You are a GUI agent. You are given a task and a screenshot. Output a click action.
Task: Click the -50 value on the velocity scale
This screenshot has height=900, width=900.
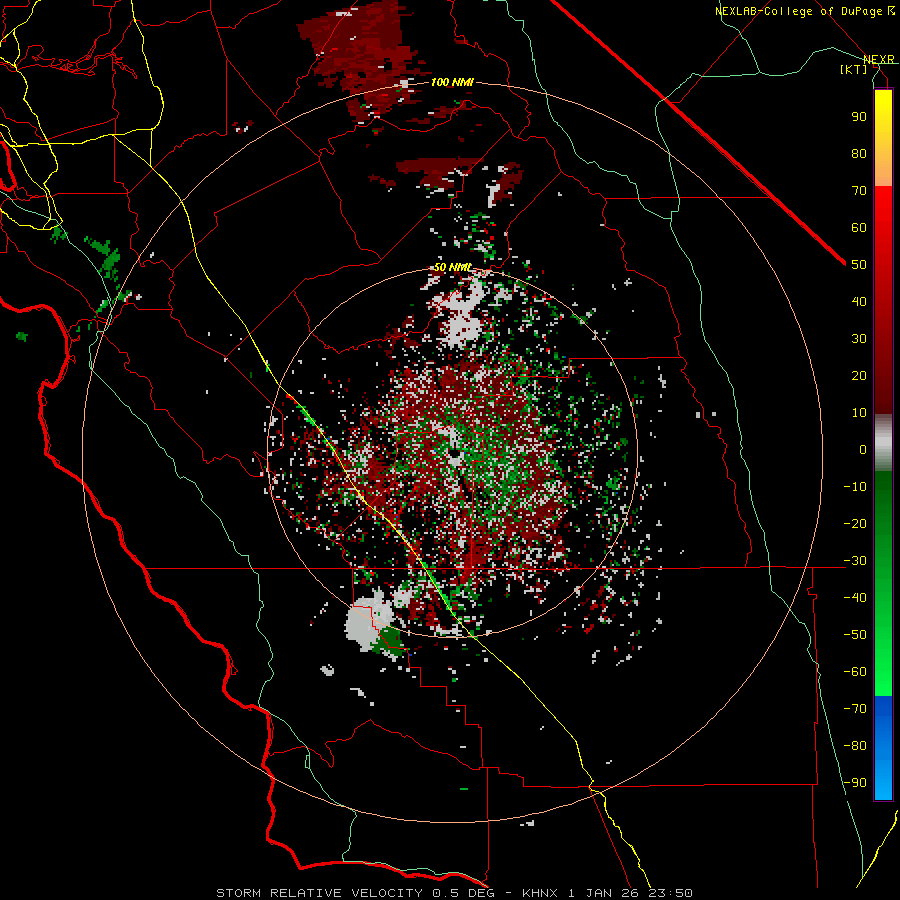(x=855, y=635)
